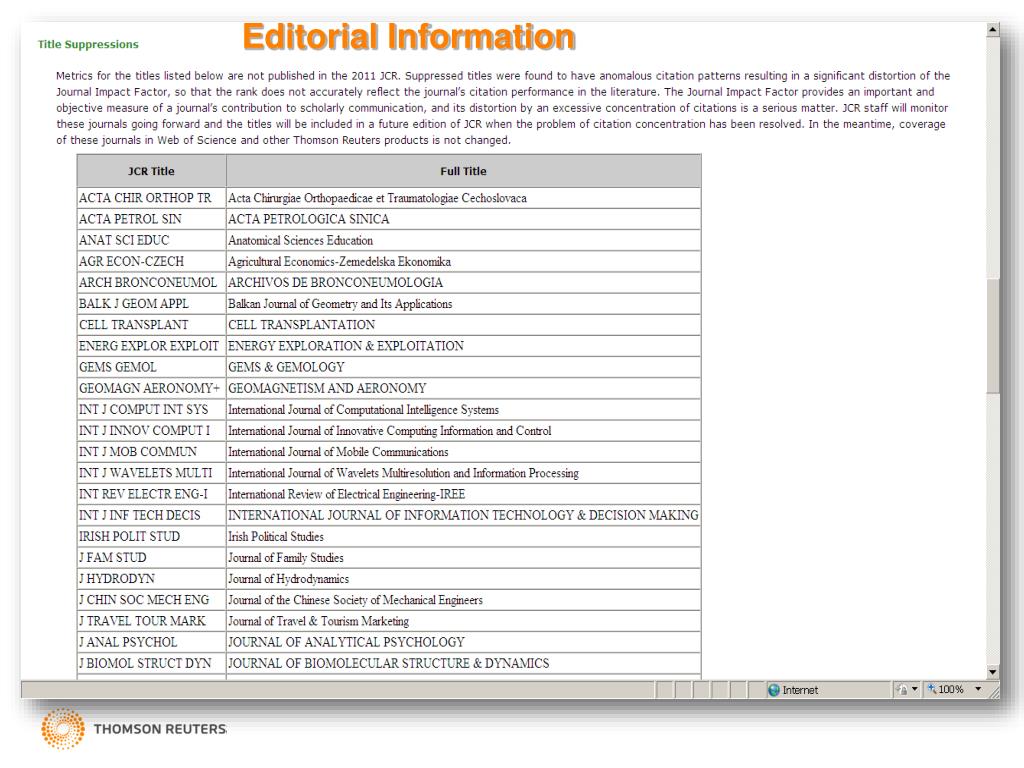
Task: Select the INT REV ELECTR ENG-I cell
Action: pyautogui.click(x=152, y=494)
